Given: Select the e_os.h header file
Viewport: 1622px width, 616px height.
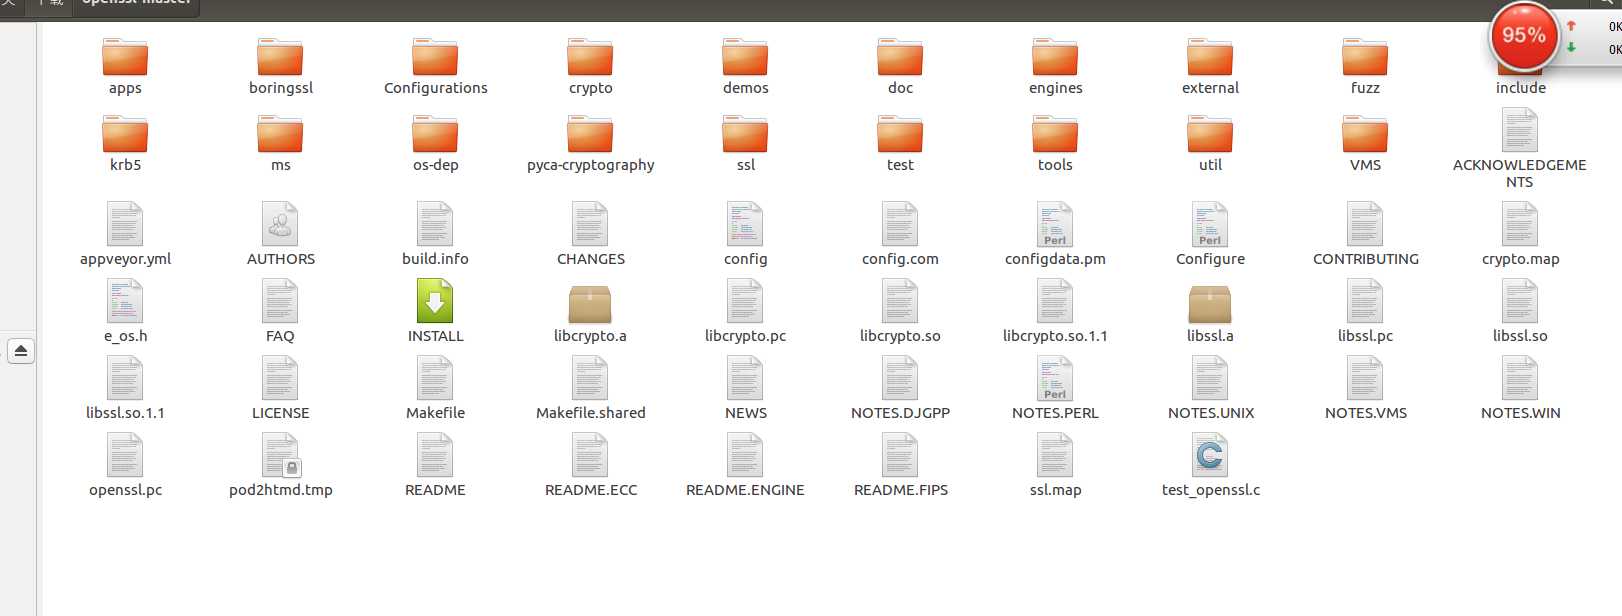Looking at the screenshot, I should pyautogui.click(x=125, y=301).
